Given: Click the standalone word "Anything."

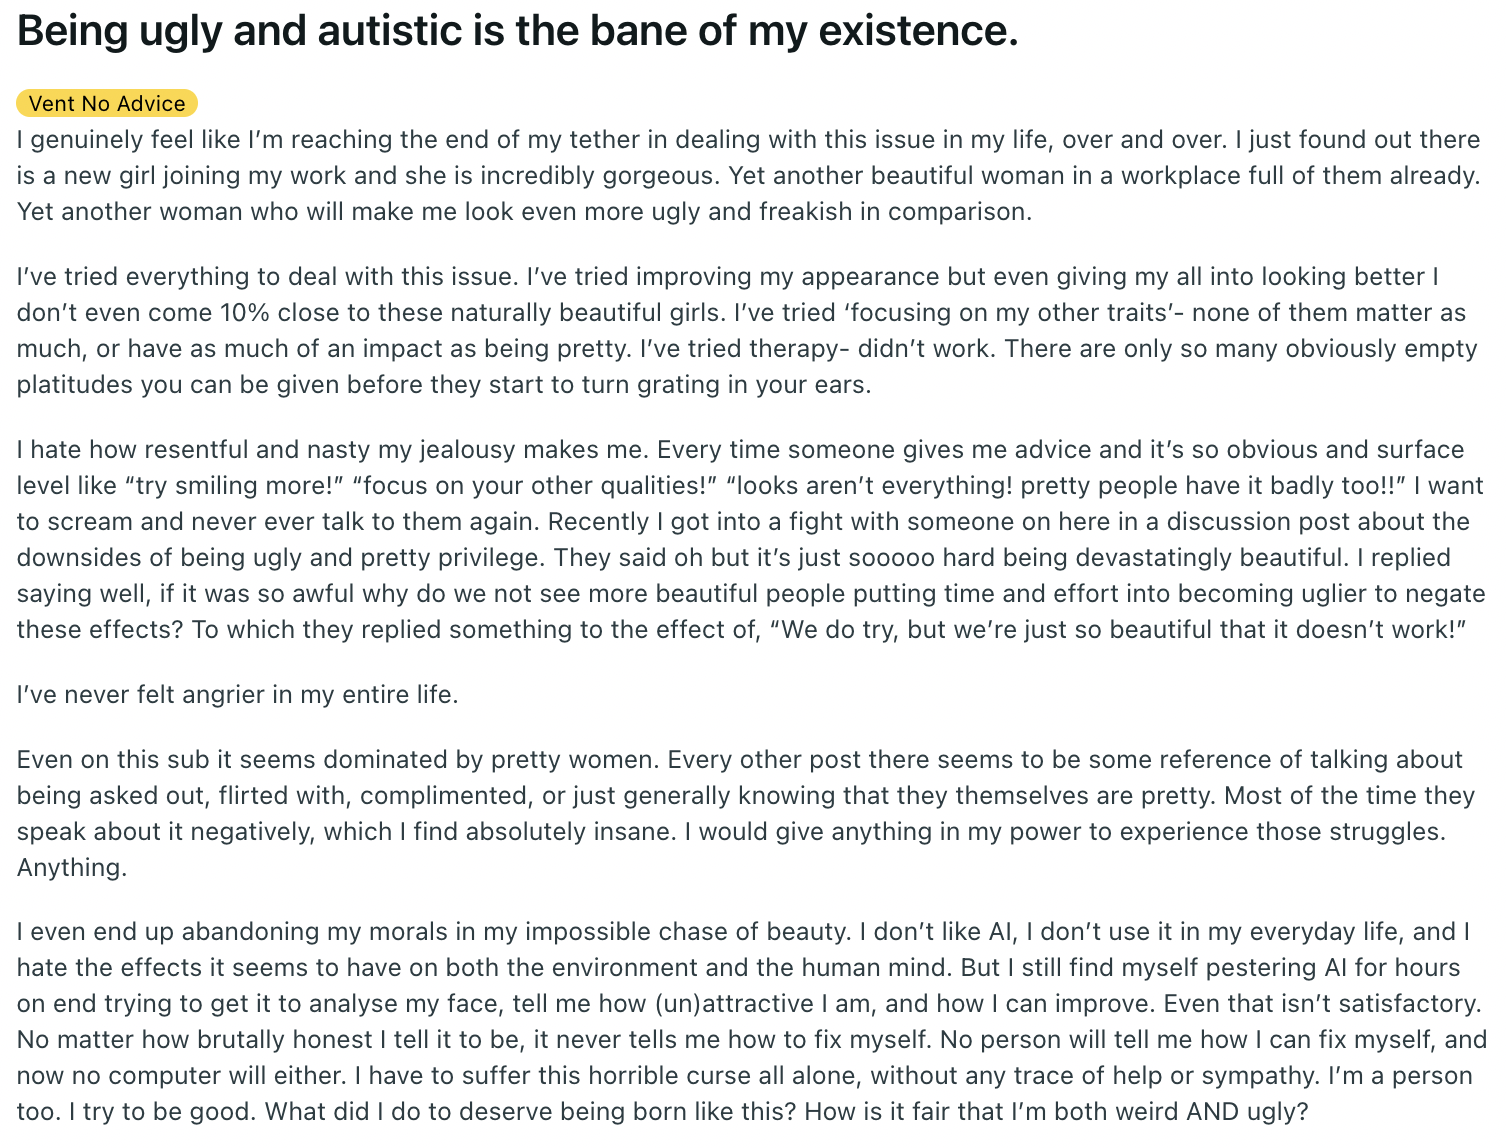Looking at the screenshot, I should click(72, 867).
